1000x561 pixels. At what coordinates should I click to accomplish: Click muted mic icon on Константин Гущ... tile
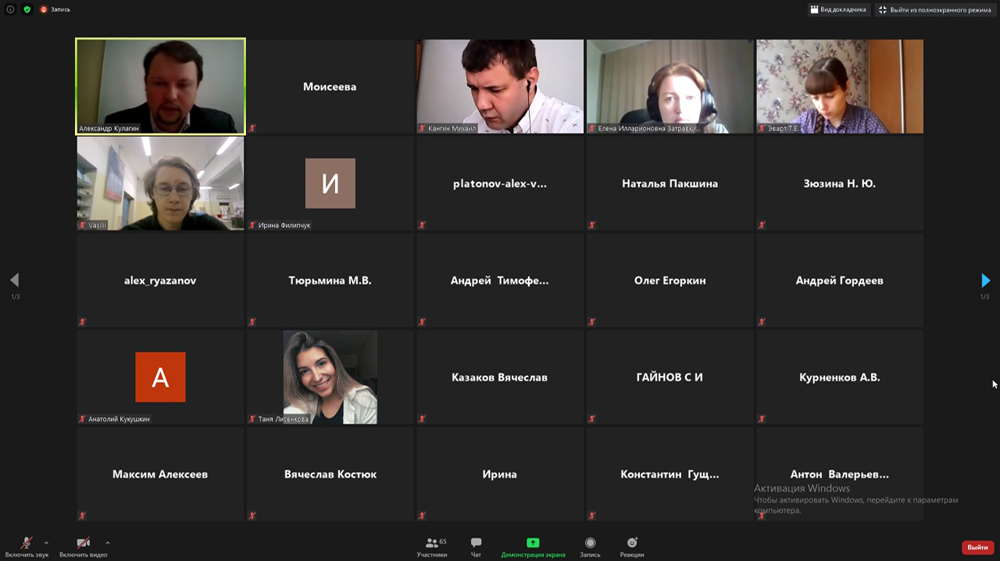[x=592, y=516]
